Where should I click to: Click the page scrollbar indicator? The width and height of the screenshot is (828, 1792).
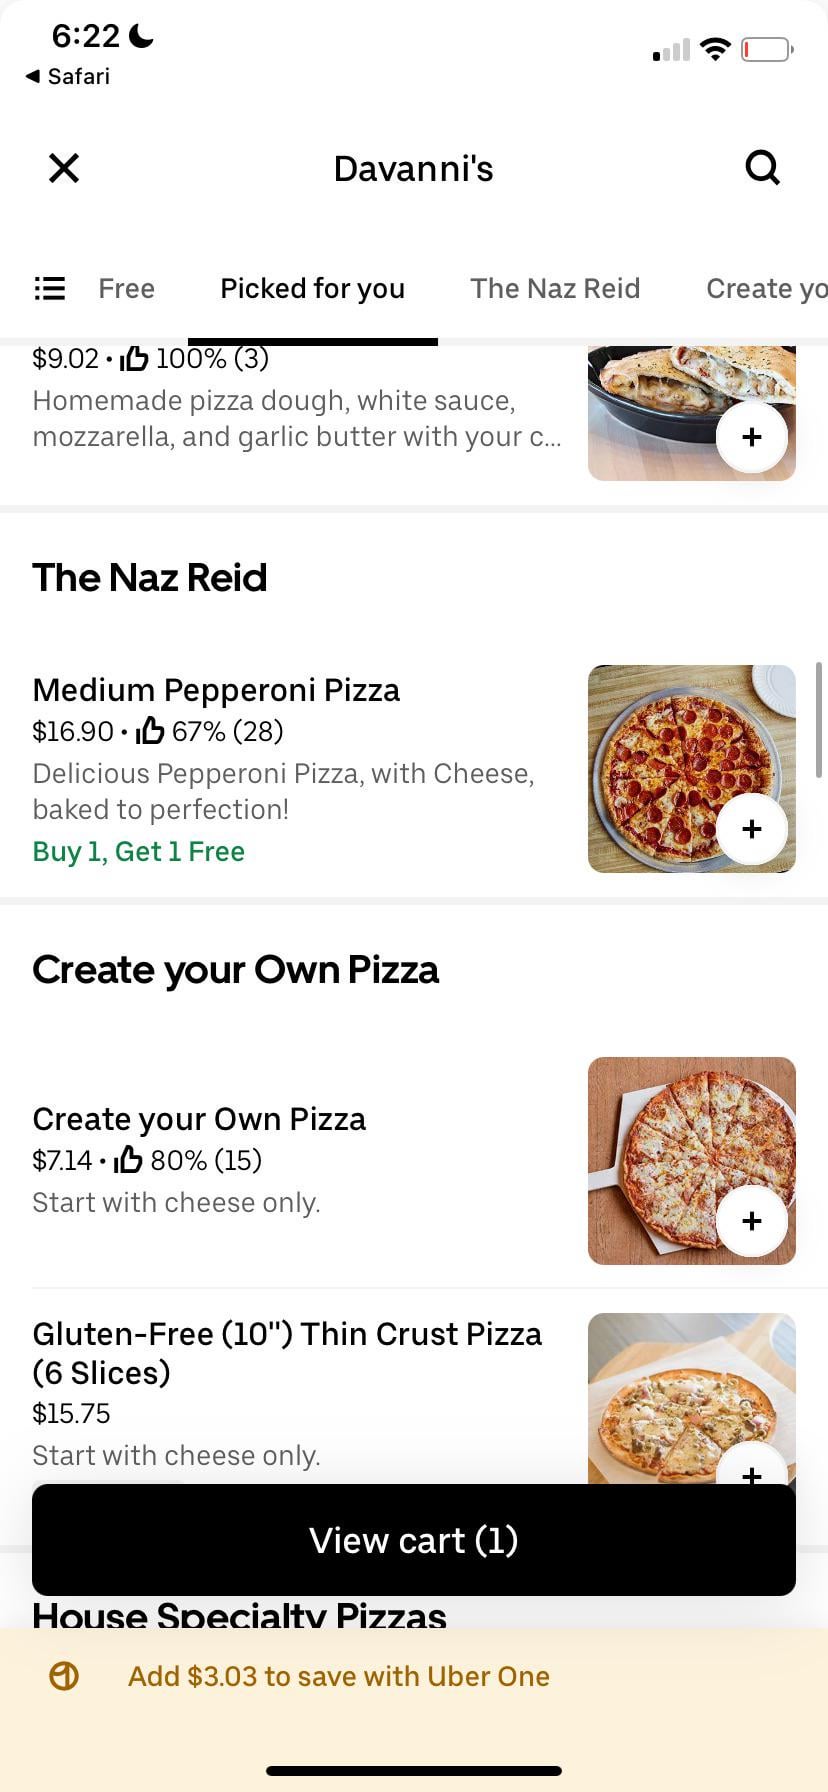click(820, 720)
